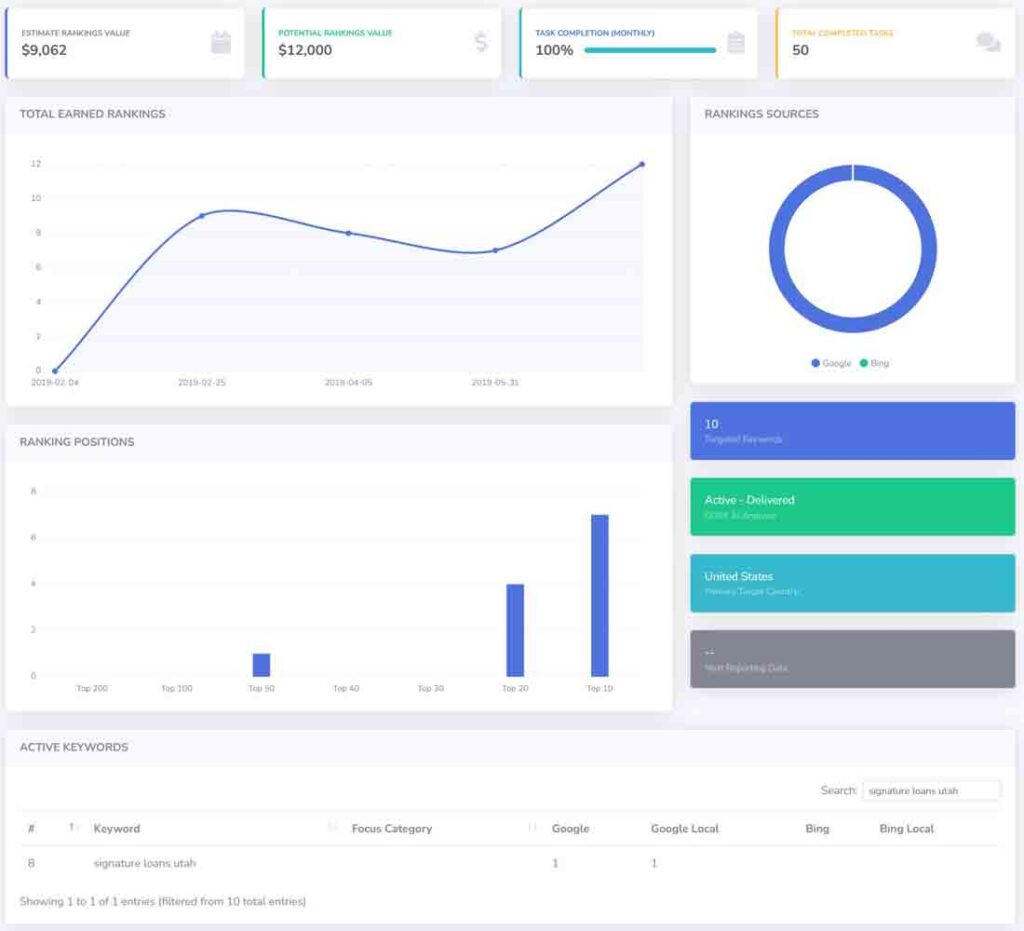Click the sort icon right of Keyword header
Image resolution: width=1024 pixels, height=931 pixels.
click(332, 828)
